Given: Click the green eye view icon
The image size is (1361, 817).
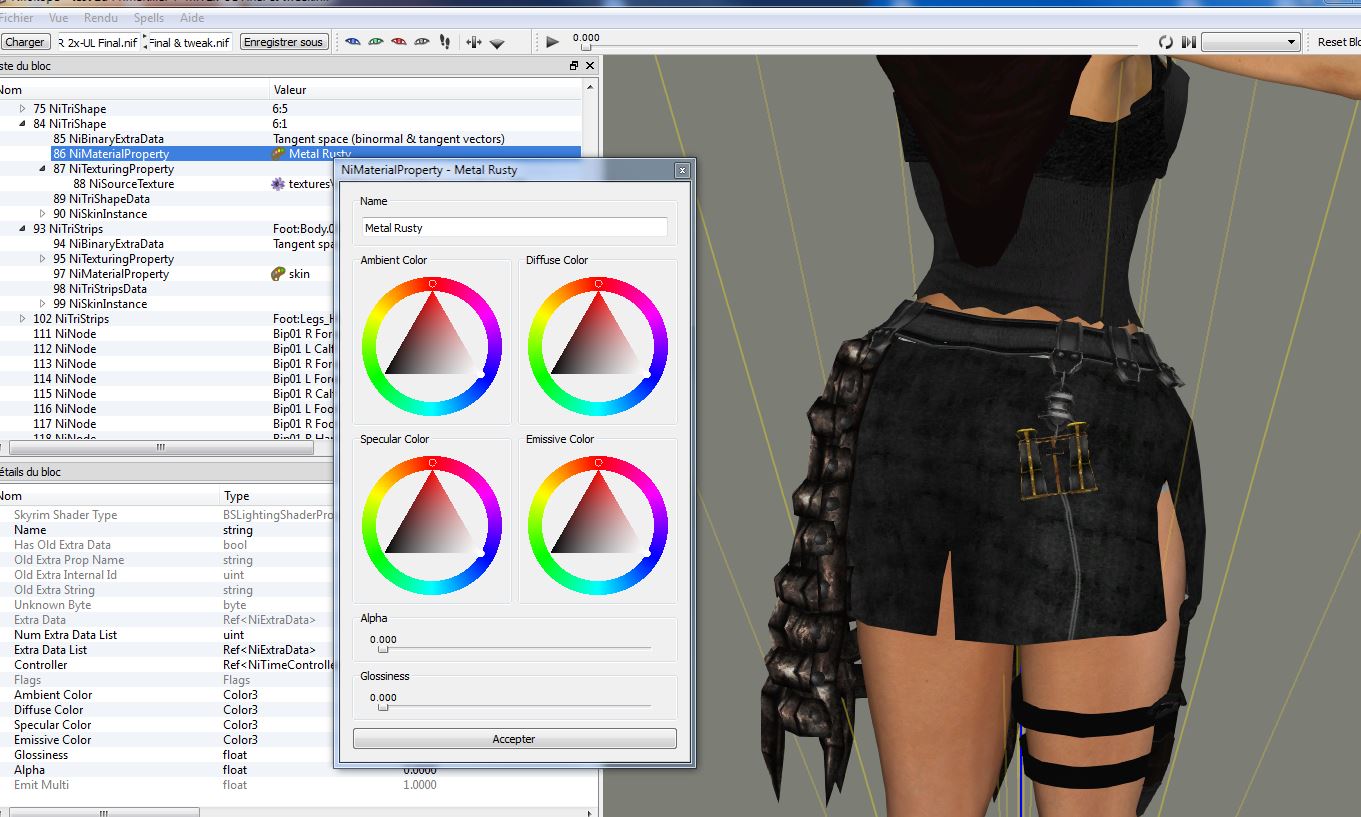Looking at the screenshot, I should coord(375,42).
